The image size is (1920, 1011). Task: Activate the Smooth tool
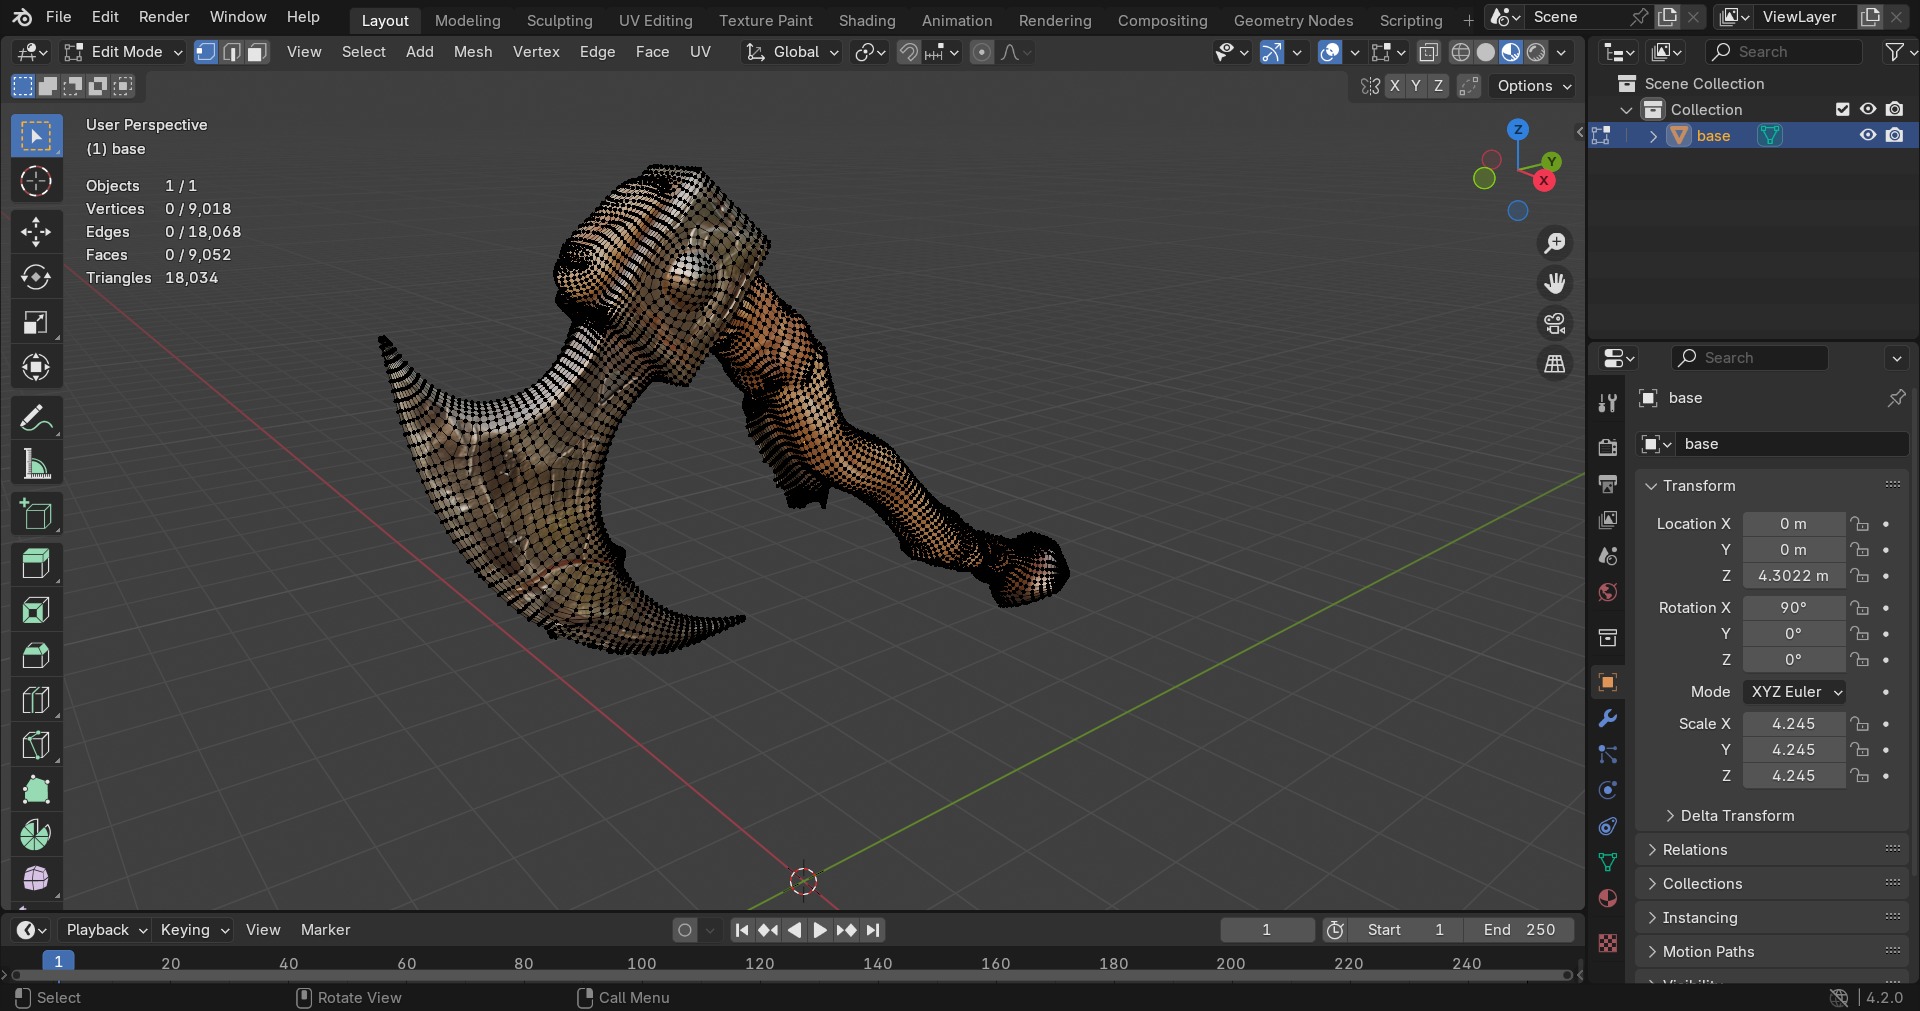[36, 878]
